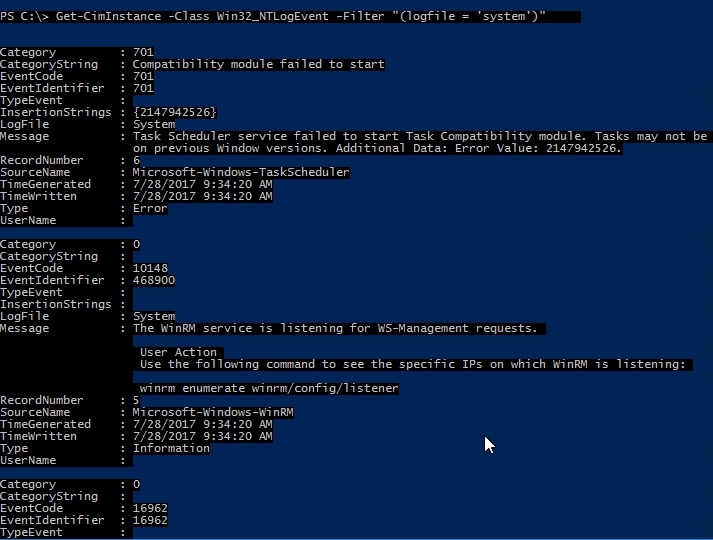The width and height of the screenshot is (713, 540).
Task: Click the "Information" type value
Action: coord(171,448)
